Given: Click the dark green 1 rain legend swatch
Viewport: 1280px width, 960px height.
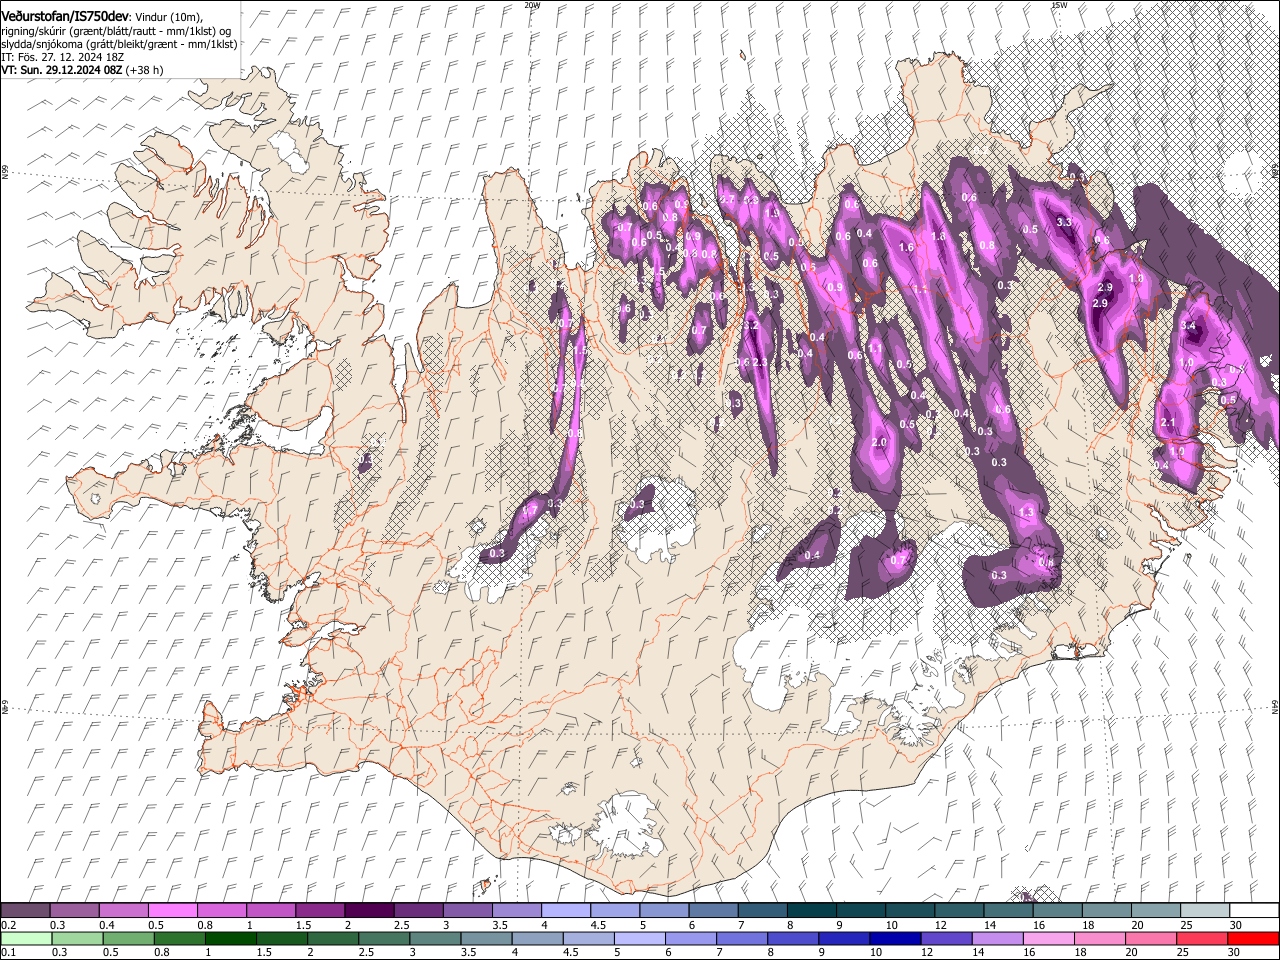Looking at the screenshot, I should (x=231, y=939).
